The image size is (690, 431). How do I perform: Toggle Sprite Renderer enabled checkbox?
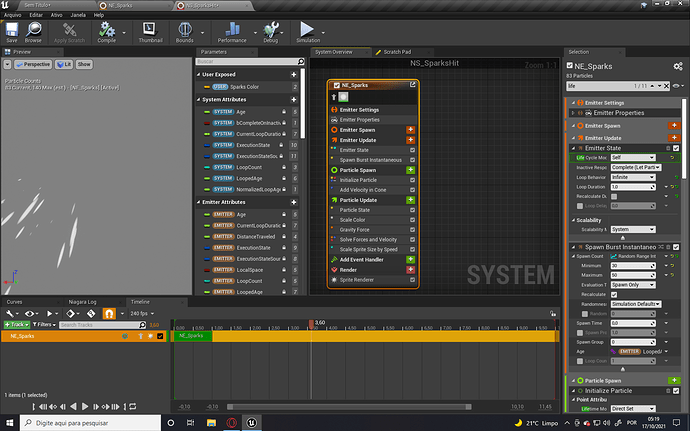pos(412,280)
